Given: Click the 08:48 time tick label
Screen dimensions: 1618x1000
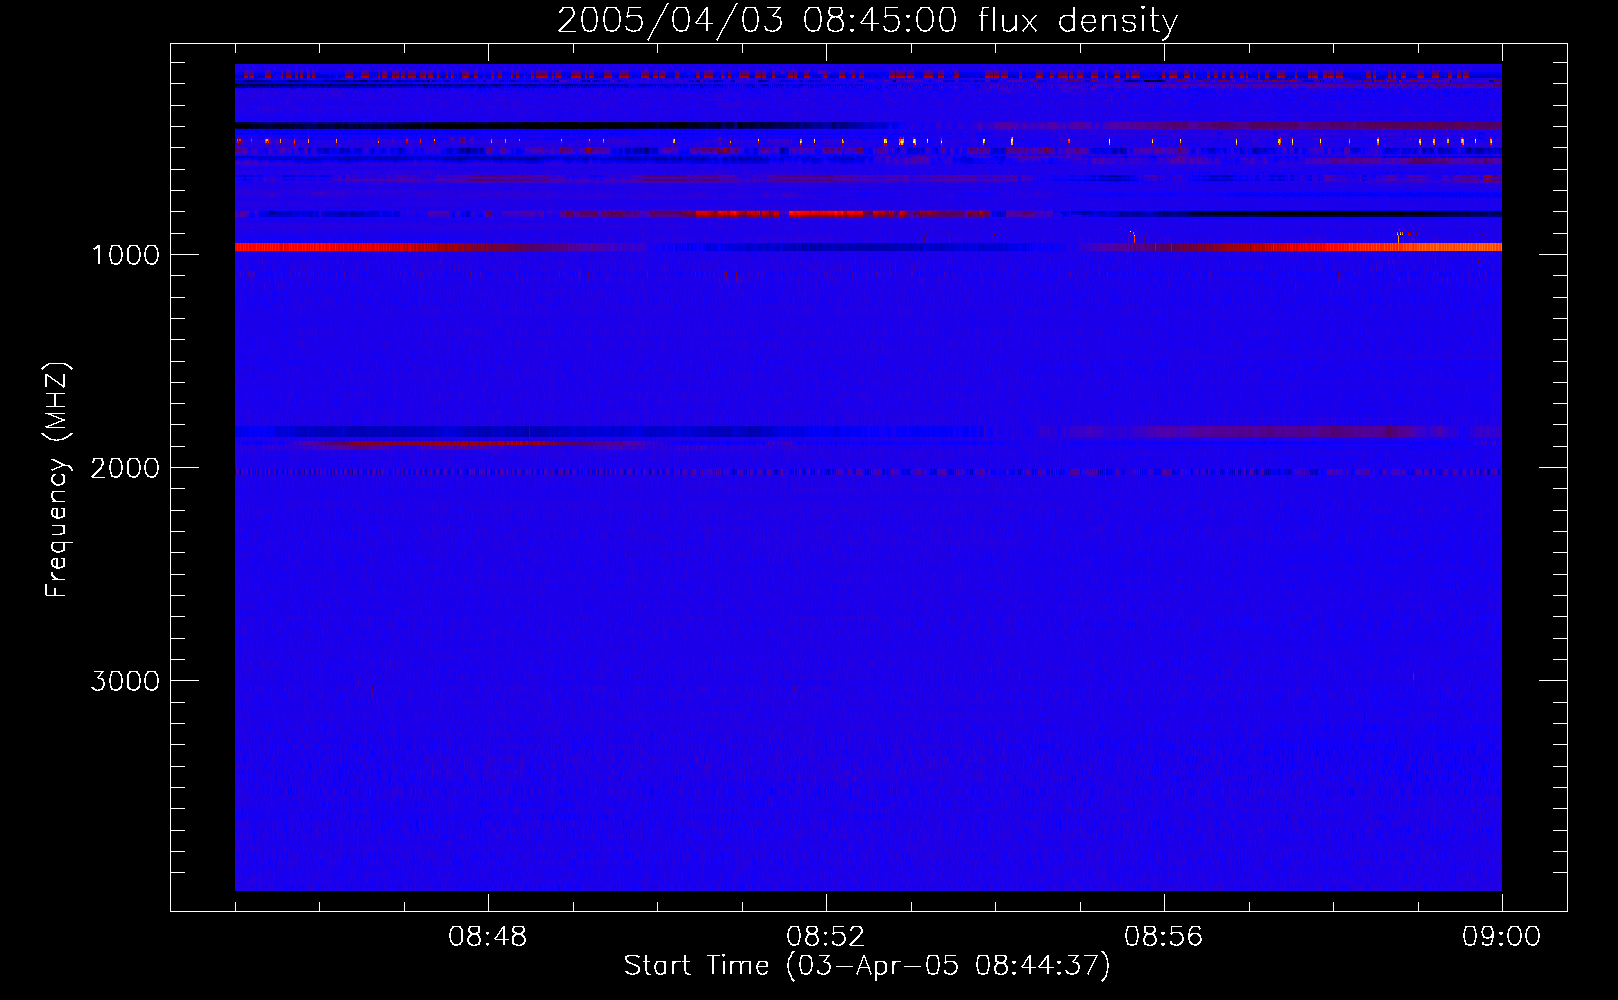Looking at the screenshot, I should tap(488, 937).
